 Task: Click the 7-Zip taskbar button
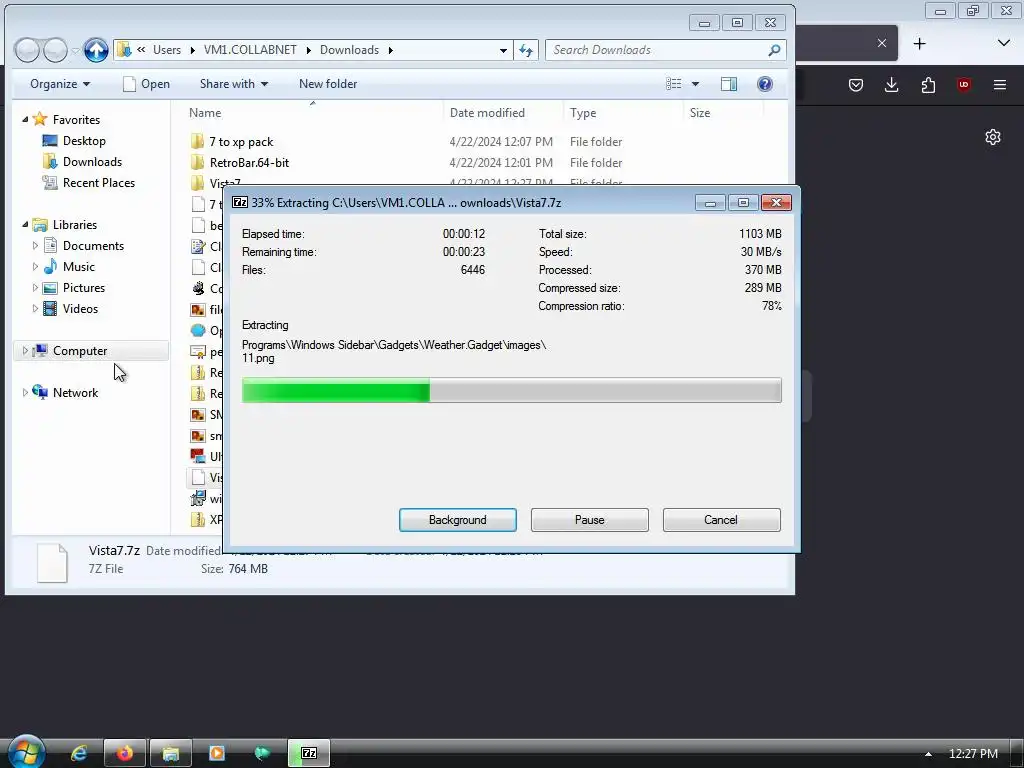(309, 754)
